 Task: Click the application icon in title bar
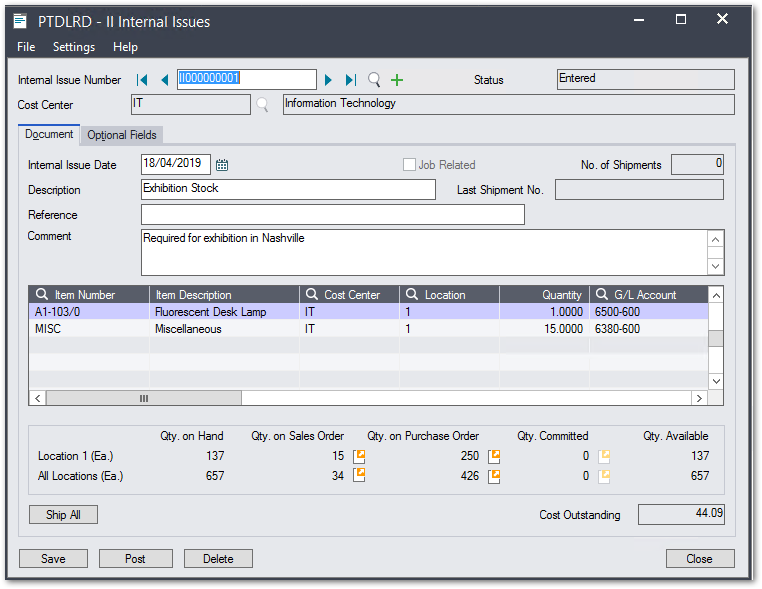(x=20, y=21)
